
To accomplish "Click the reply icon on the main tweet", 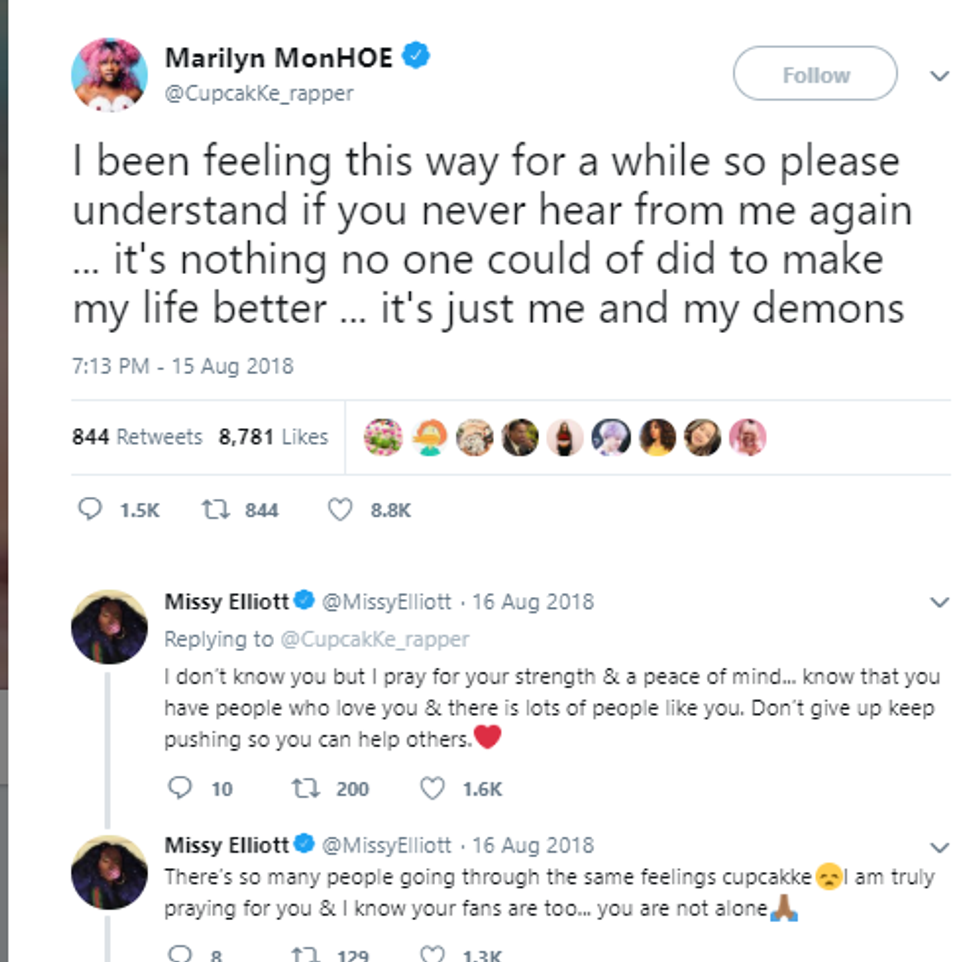I will coord(90,510).
